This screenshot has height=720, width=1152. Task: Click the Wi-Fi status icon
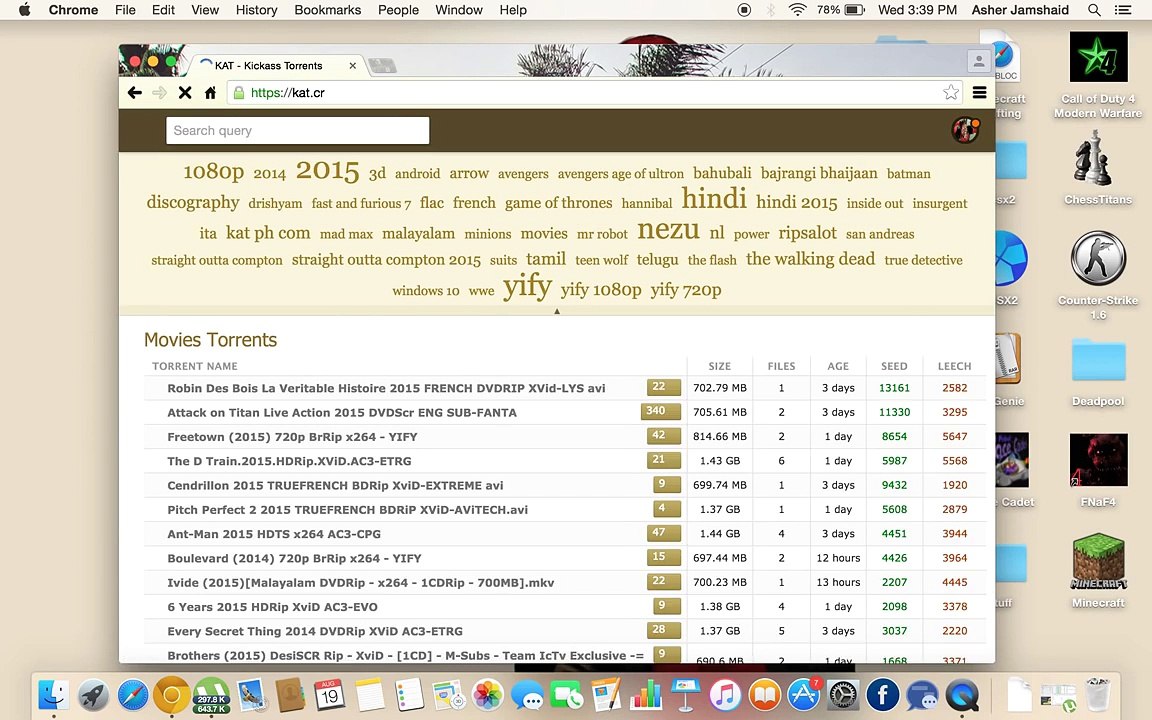tap(797, 10)
